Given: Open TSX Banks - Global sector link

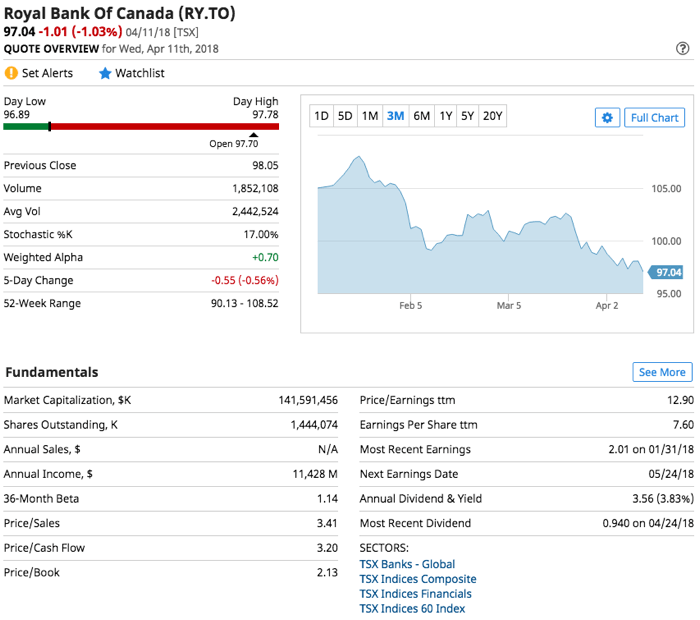Looking at the screenshot, I should click(407, 564).
